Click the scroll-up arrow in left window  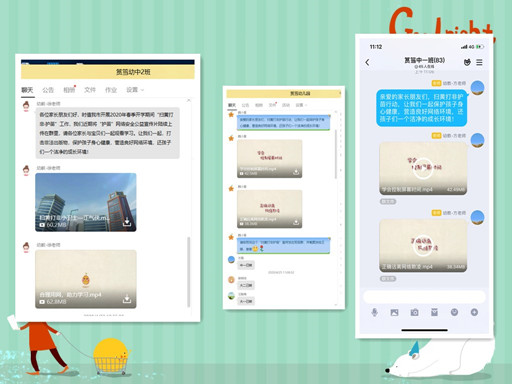189,100
